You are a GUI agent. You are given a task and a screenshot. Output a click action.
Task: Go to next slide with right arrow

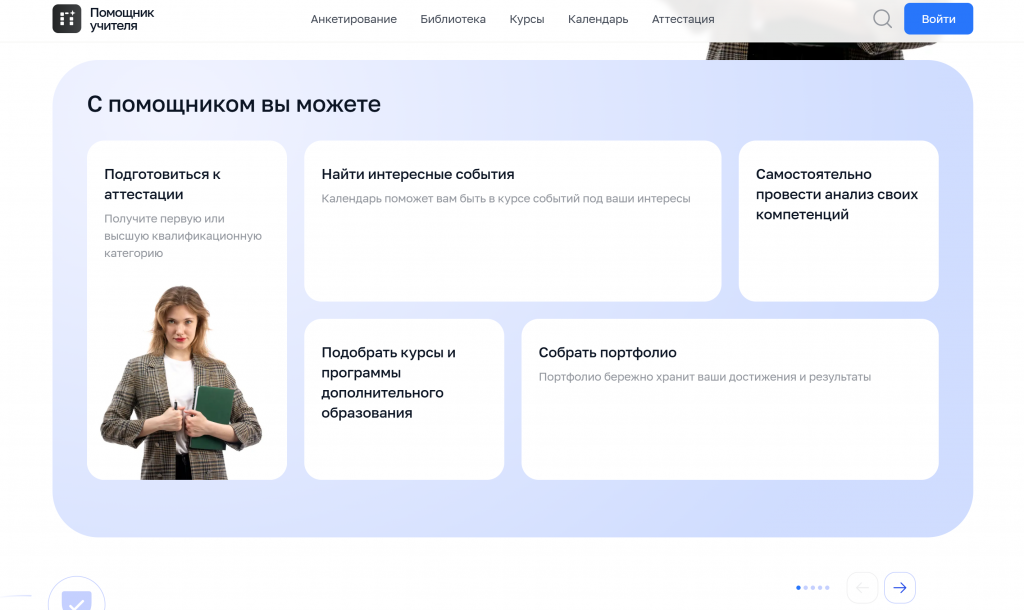click(900, 588)
